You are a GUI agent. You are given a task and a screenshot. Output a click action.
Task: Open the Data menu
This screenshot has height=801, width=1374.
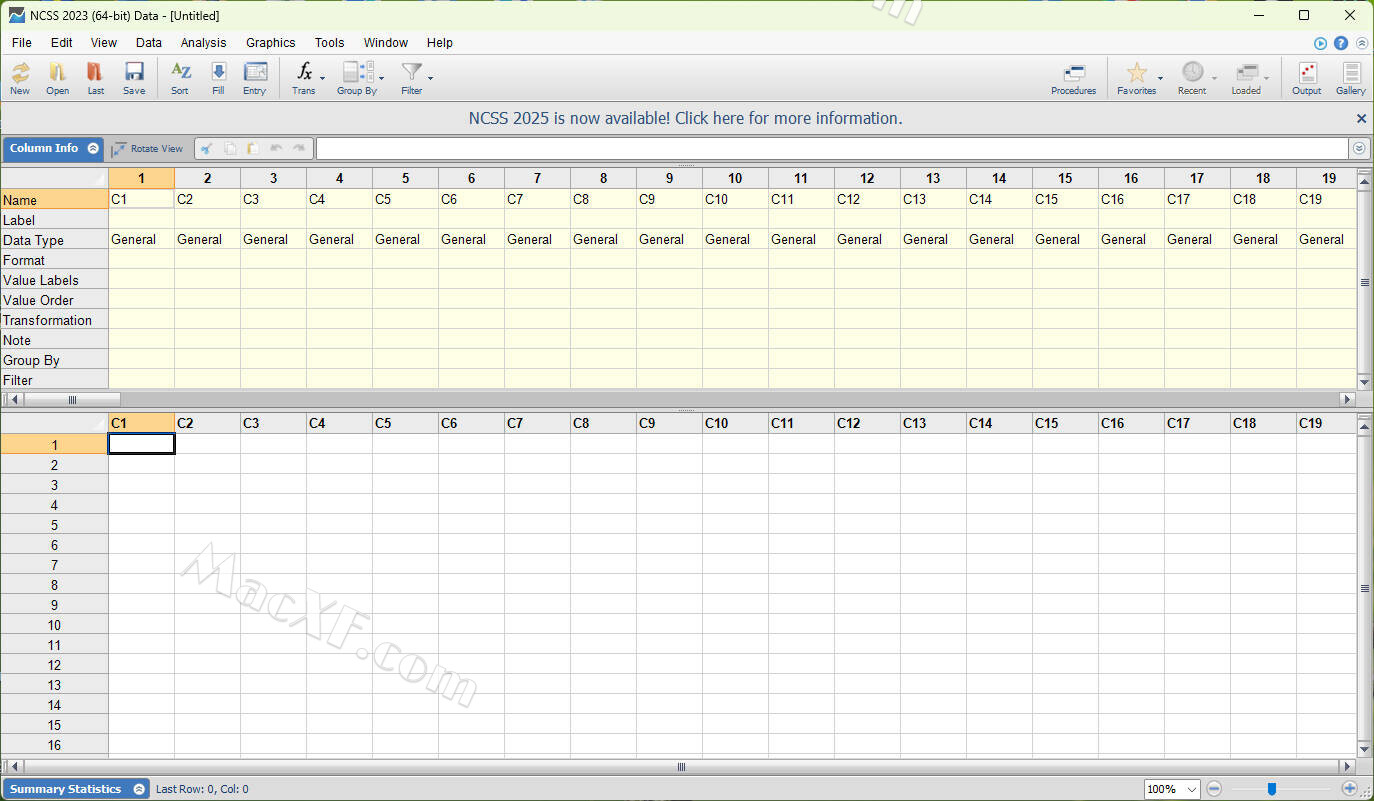click(149, 43)
